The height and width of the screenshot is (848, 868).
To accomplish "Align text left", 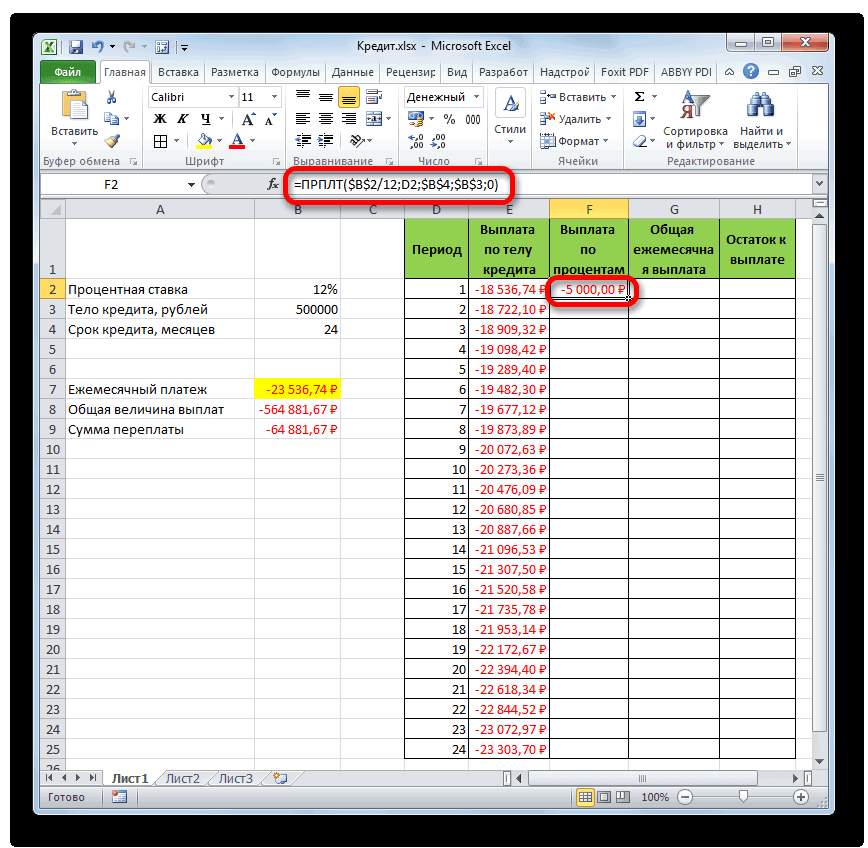I will (303, 118).
